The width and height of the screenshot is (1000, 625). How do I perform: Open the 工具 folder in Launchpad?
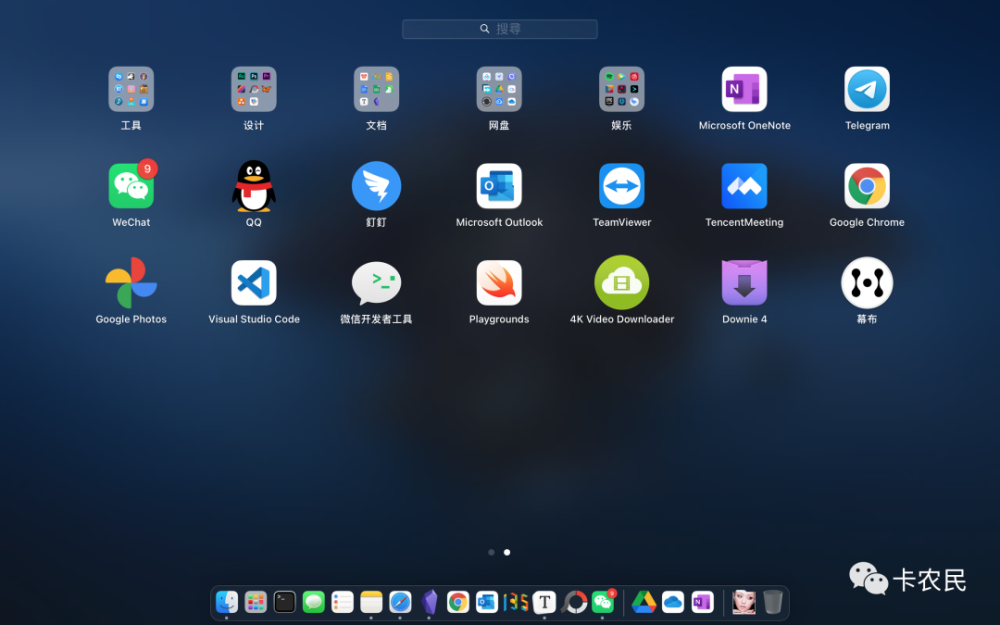coord(131,89)
